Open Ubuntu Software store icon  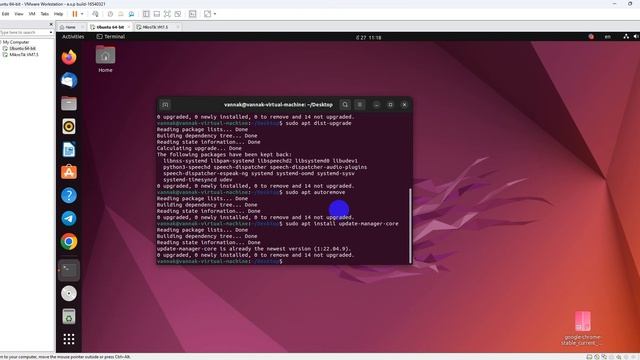click(69, 172)
